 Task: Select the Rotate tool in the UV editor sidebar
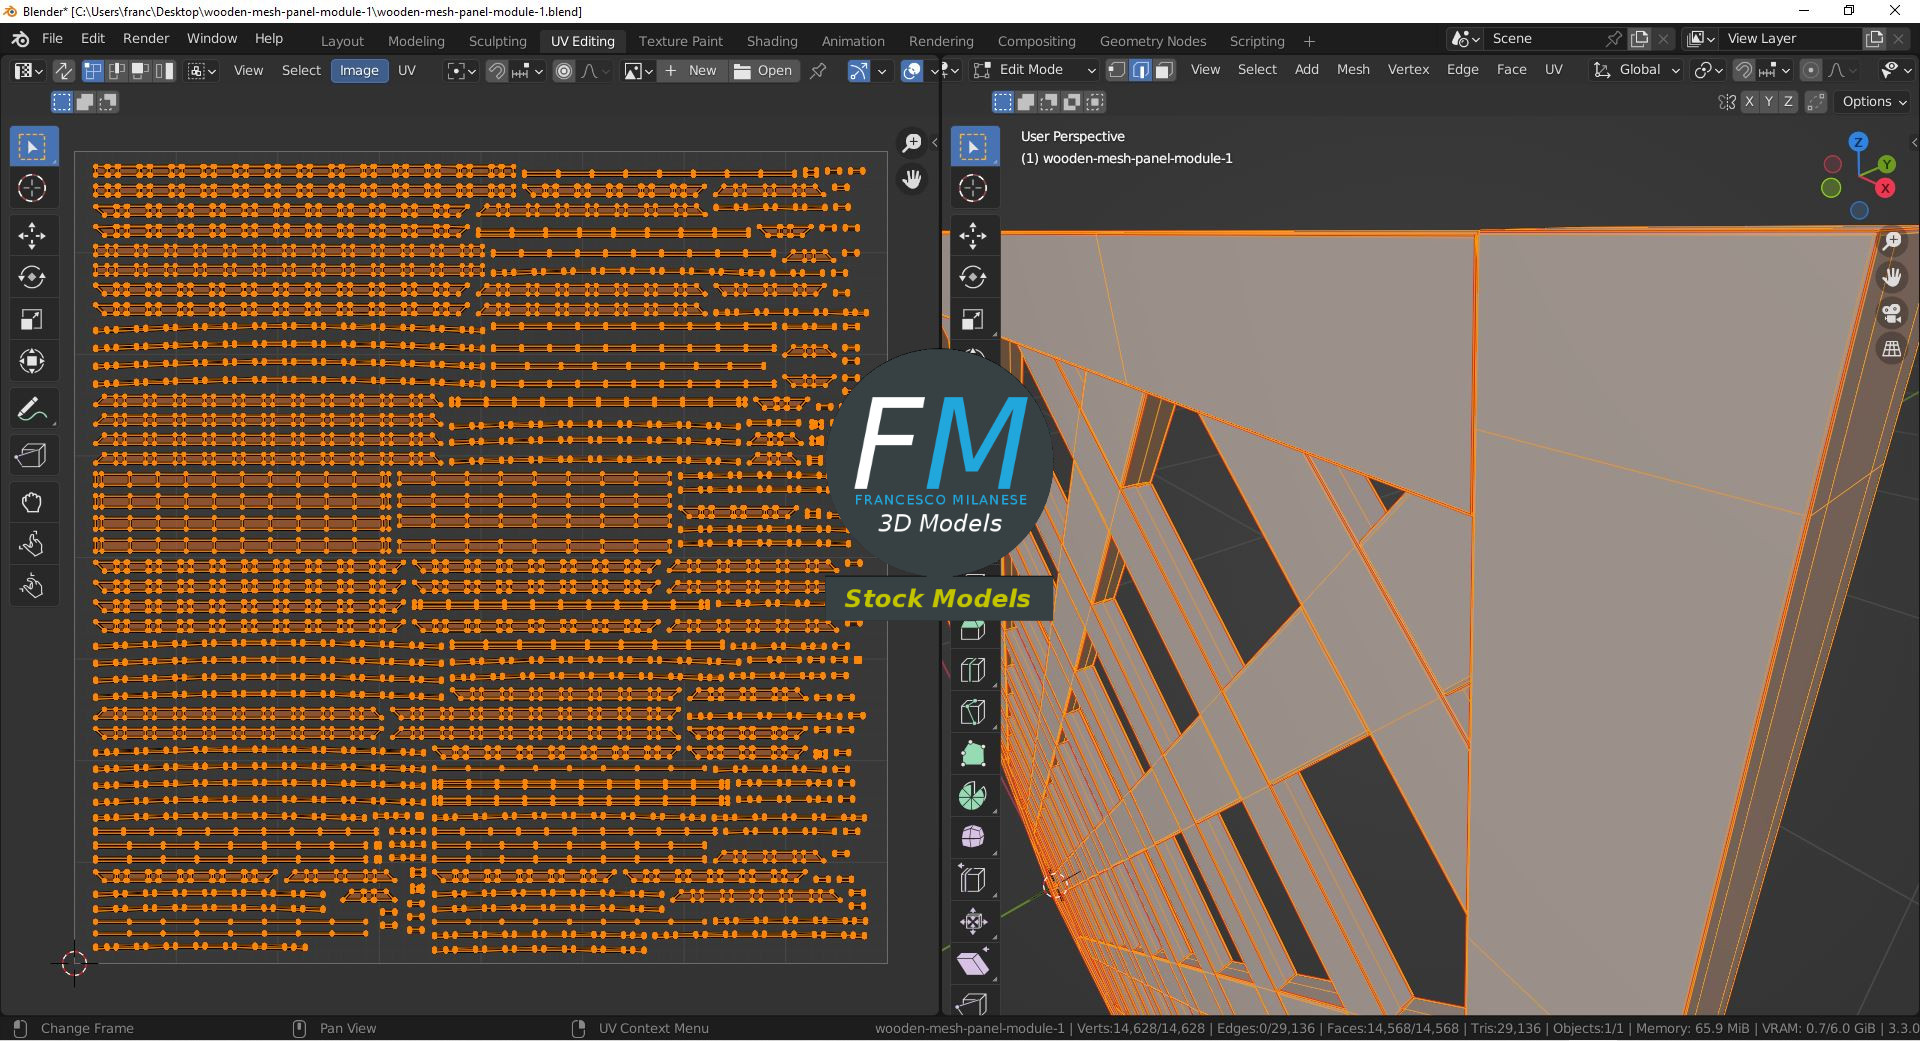pyautogui.click(x=33, y=278)
